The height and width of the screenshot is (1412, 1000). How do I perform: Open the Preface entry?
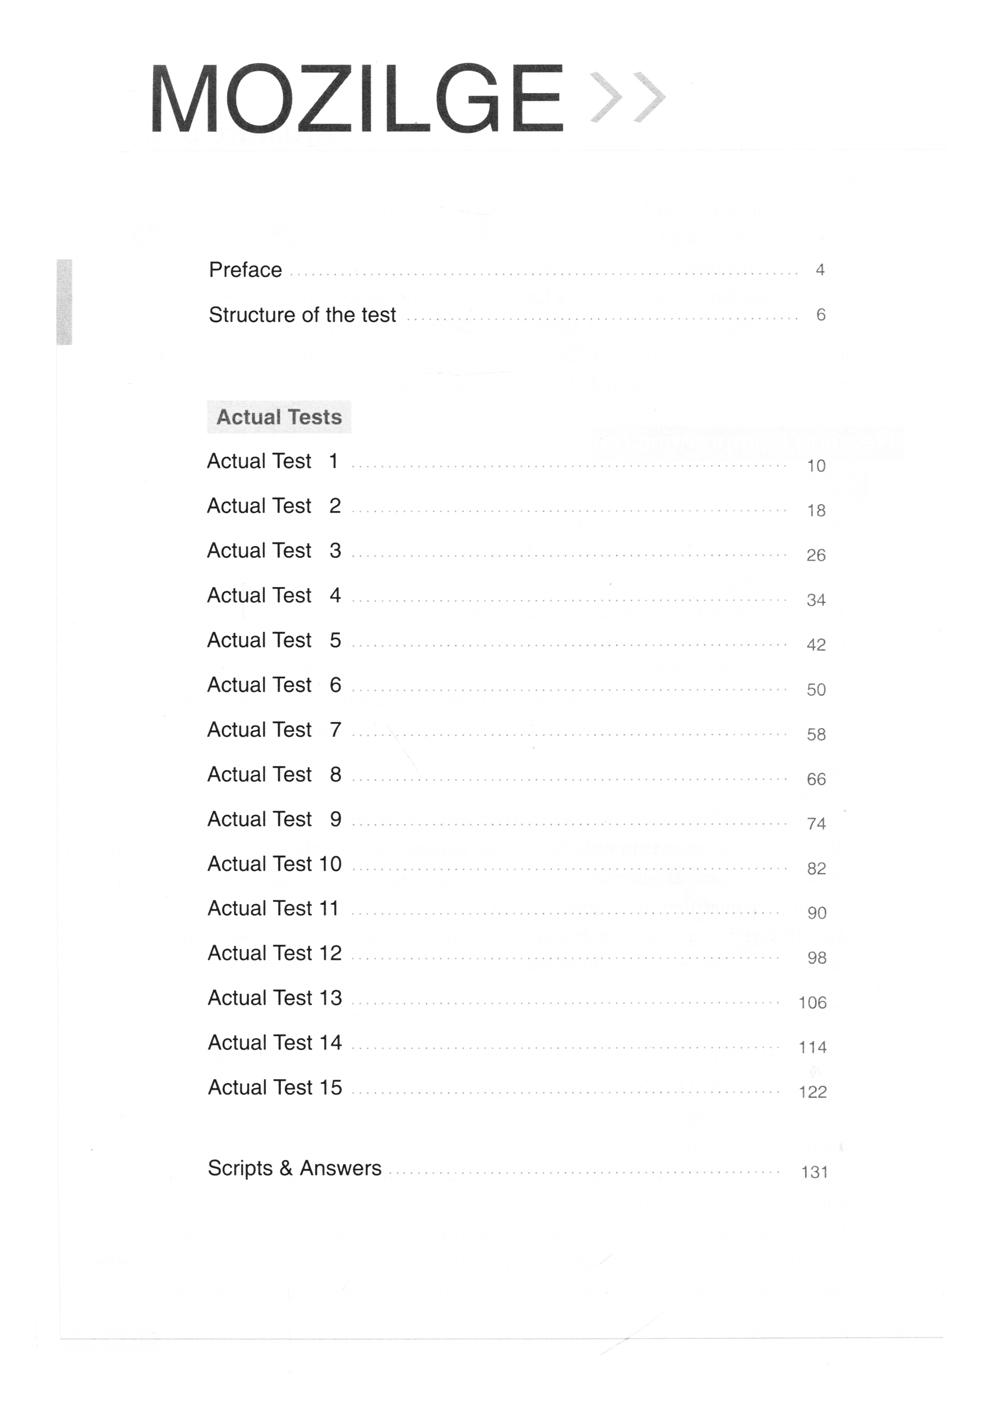[245, 270]
